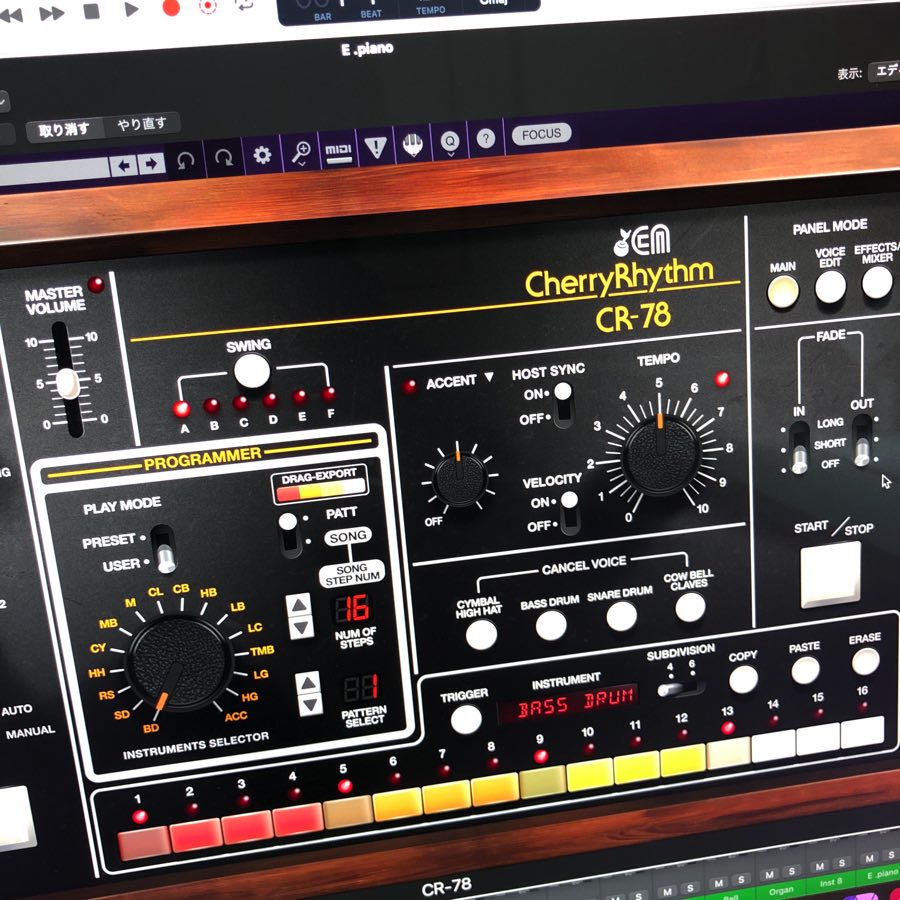The width and height of the screenshot is (900, 900).
Task: Mute the Organ track
Action: coord(769,875)
